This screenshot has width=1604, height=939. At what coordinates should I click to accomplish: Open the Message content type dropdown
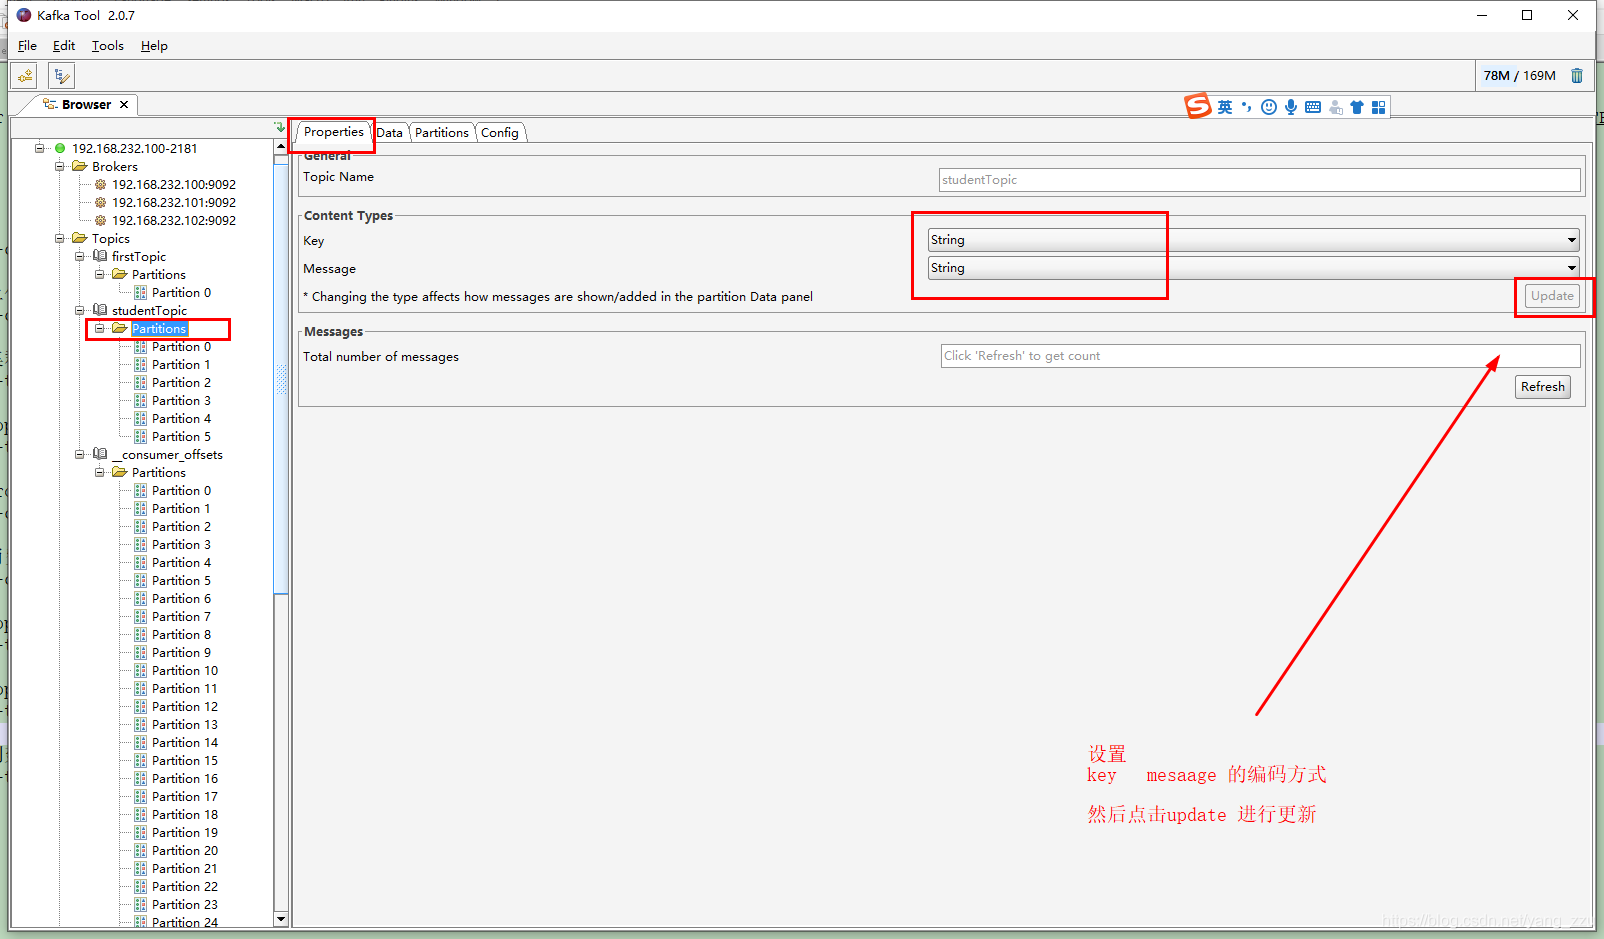[1570, 268]
